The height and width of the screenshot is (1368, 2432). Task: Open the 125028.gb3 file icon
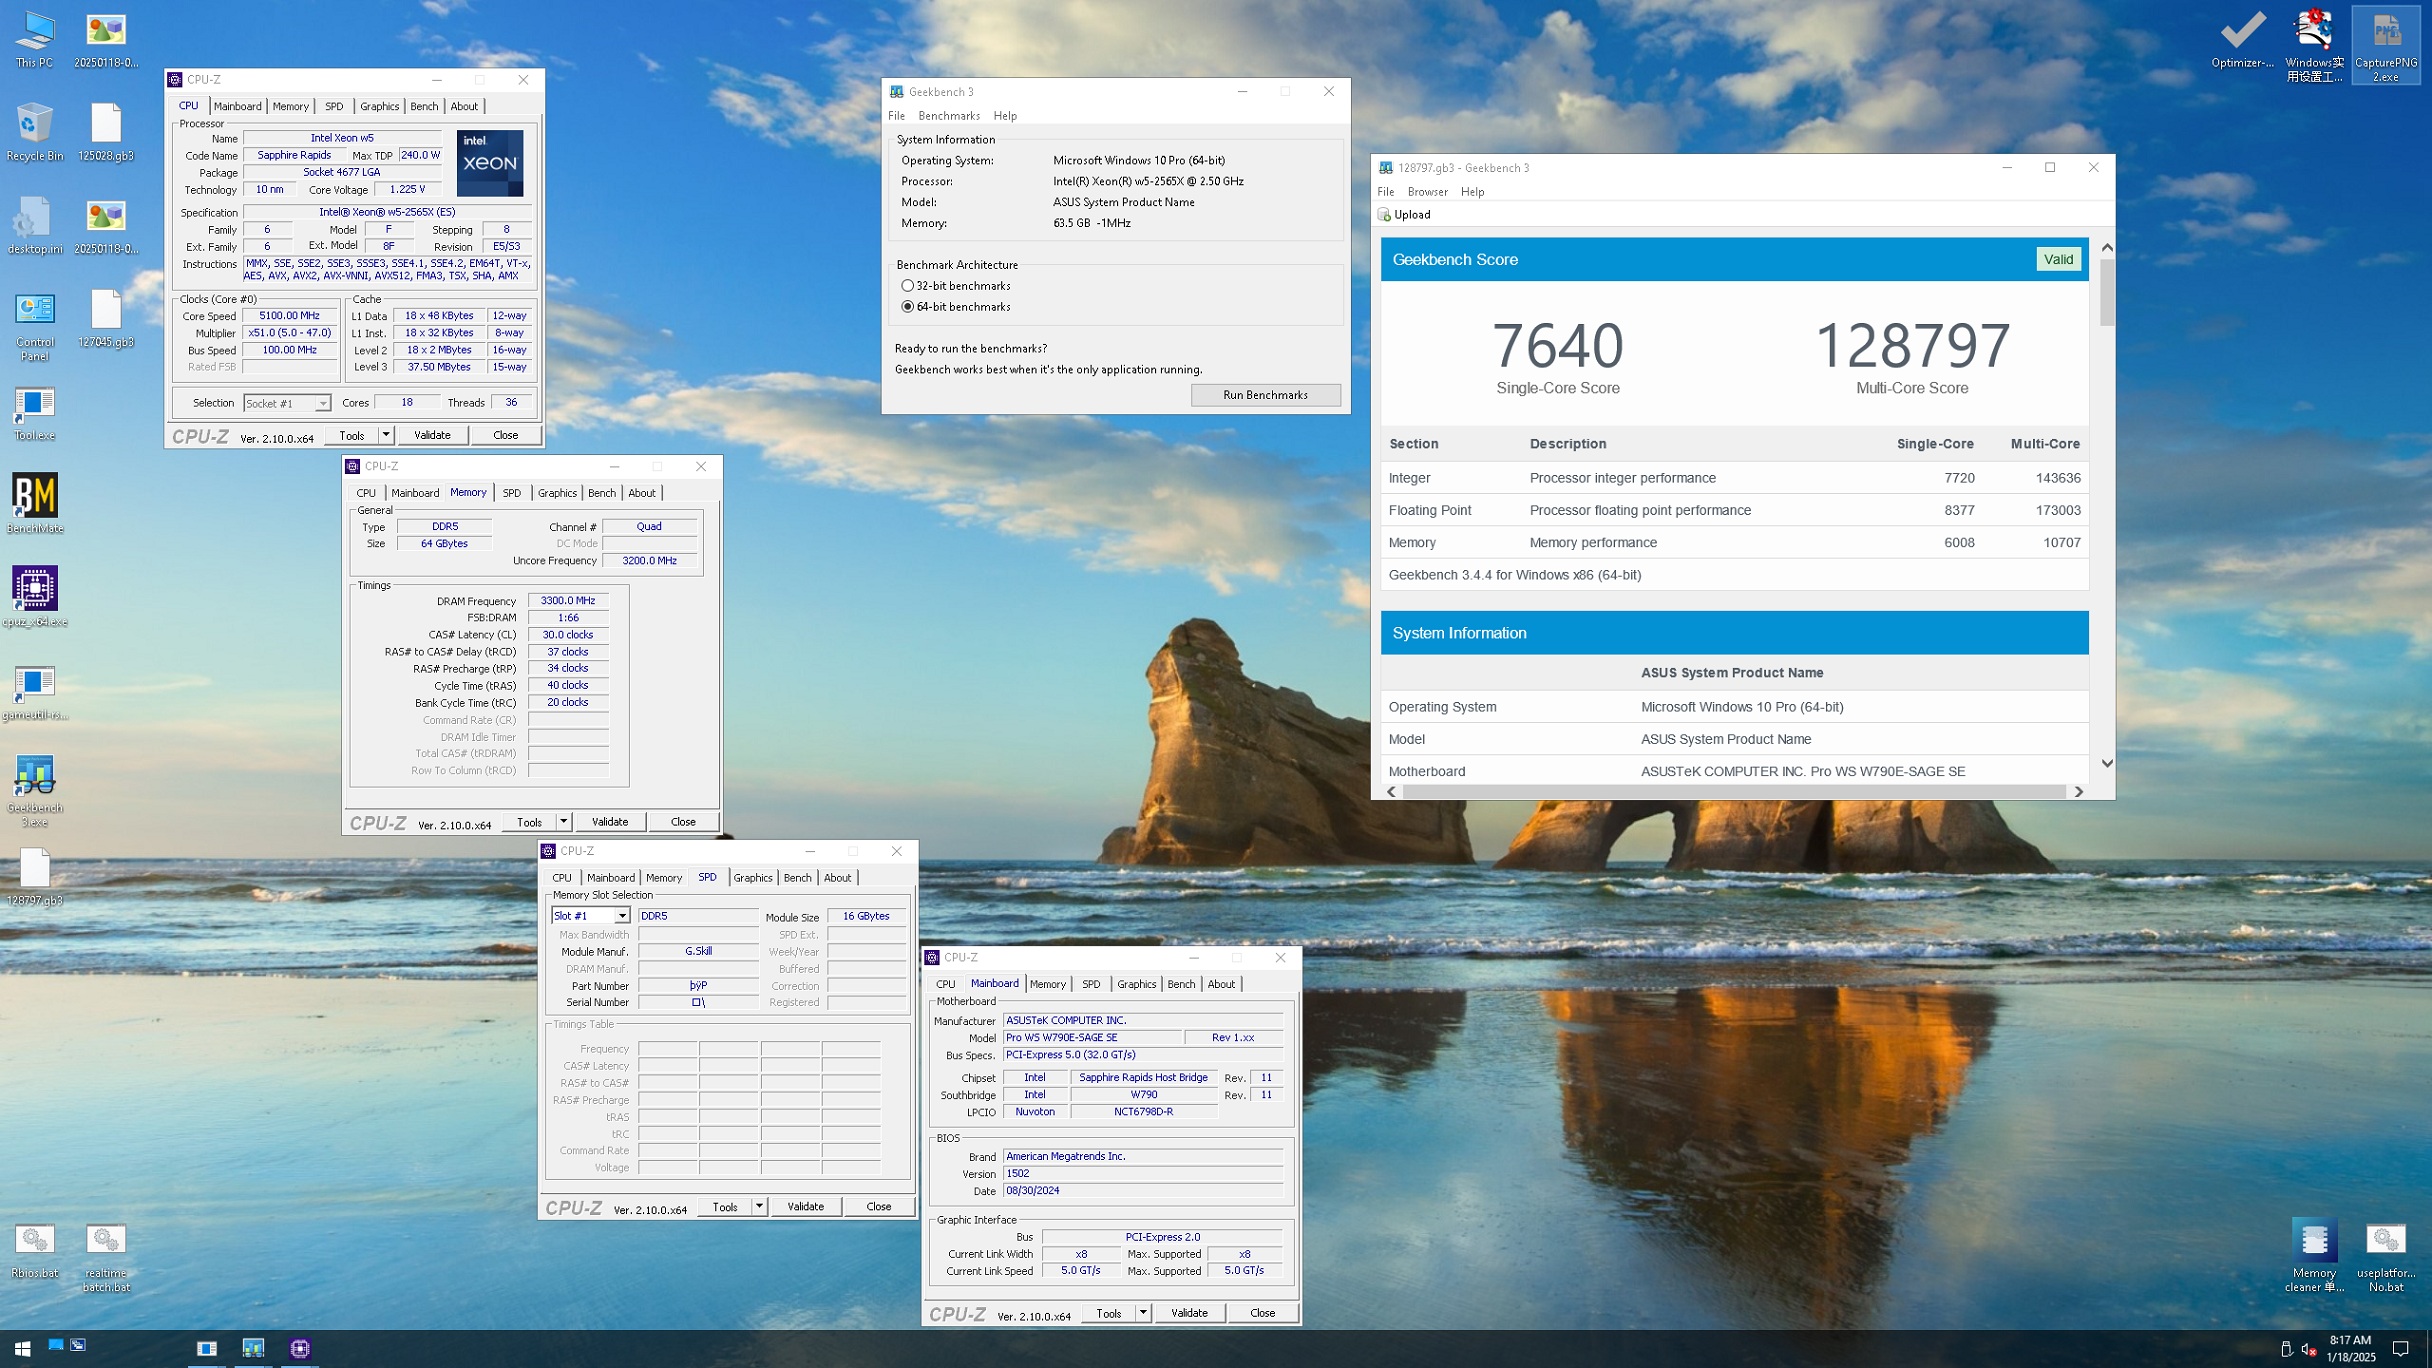pos(106,132)
